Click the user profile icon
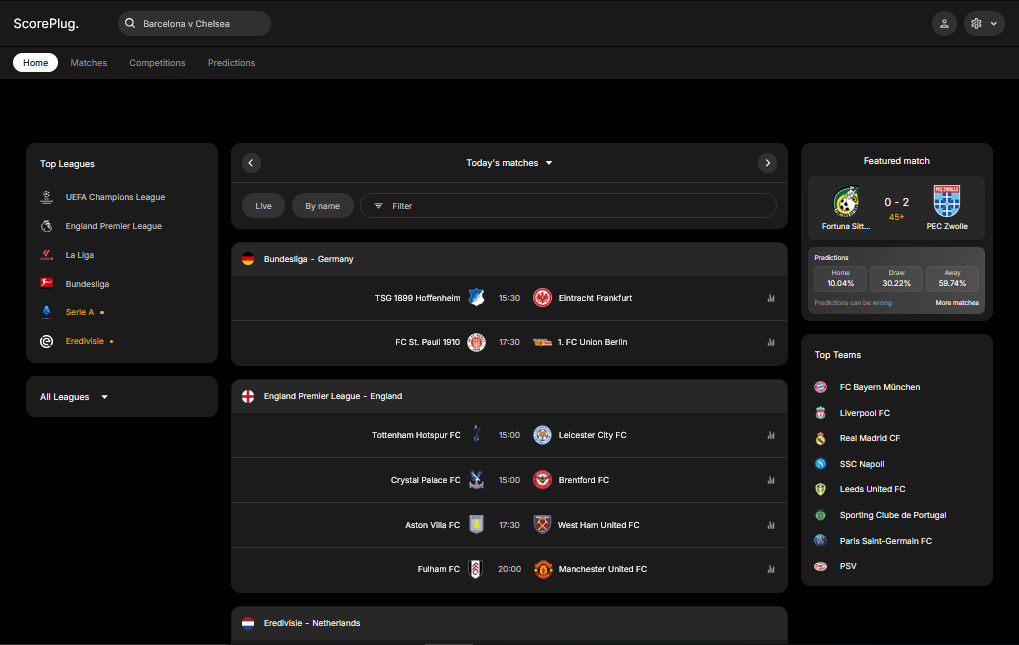This screenshot has width=1019, height=645. 943,23
